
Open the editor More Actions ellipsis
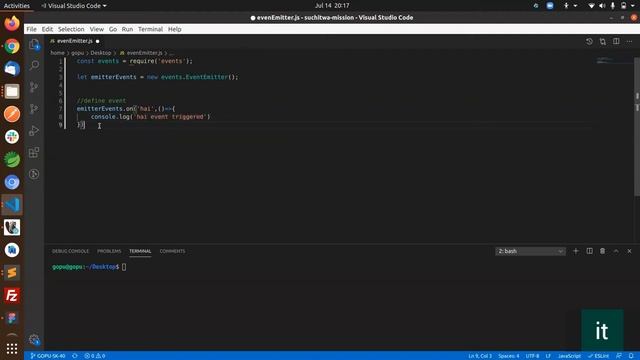[x=629, y=41]
